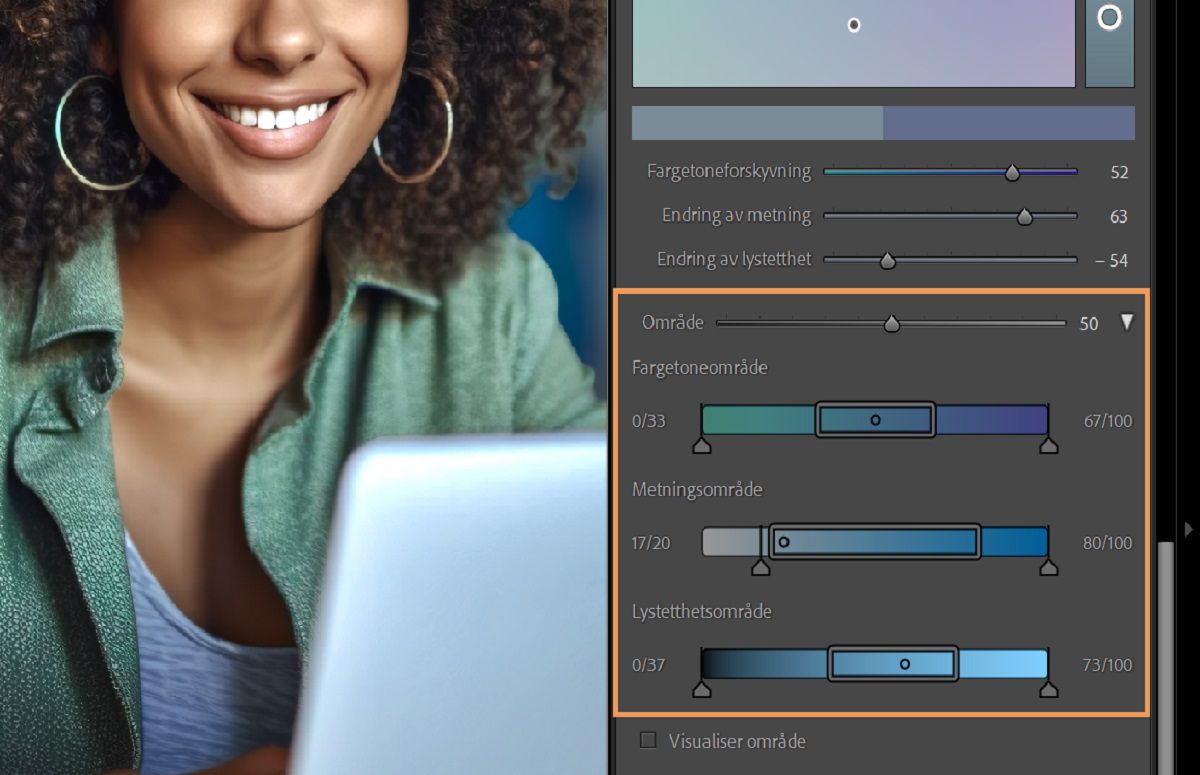
Task: Click the Metningsområde right falloff handle
Action: point(1048,567)
